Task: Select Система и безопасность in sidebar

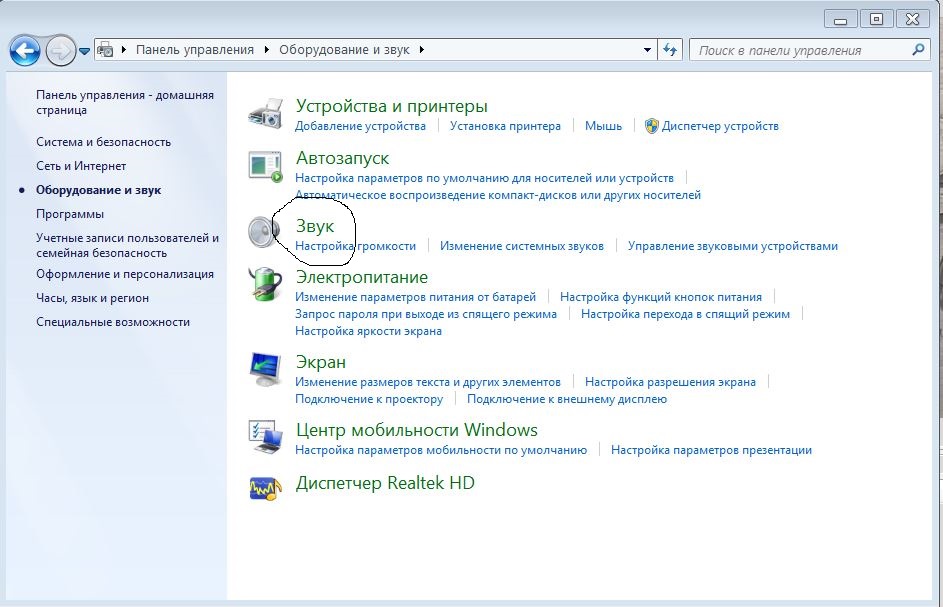Action: click(x=103, y=142)
